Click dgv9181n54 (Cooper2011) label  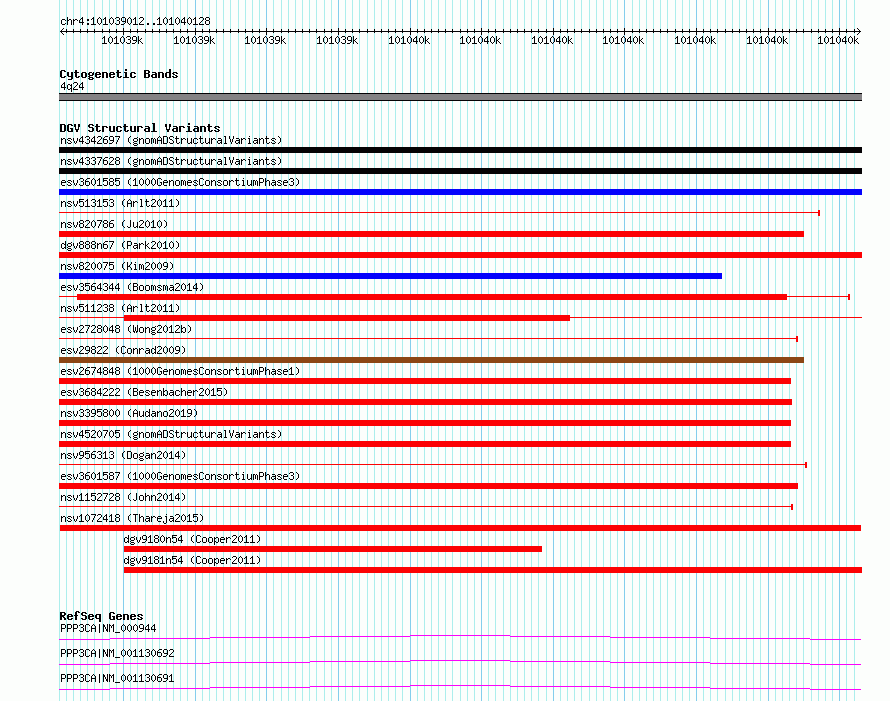click(x=192, y=560)
